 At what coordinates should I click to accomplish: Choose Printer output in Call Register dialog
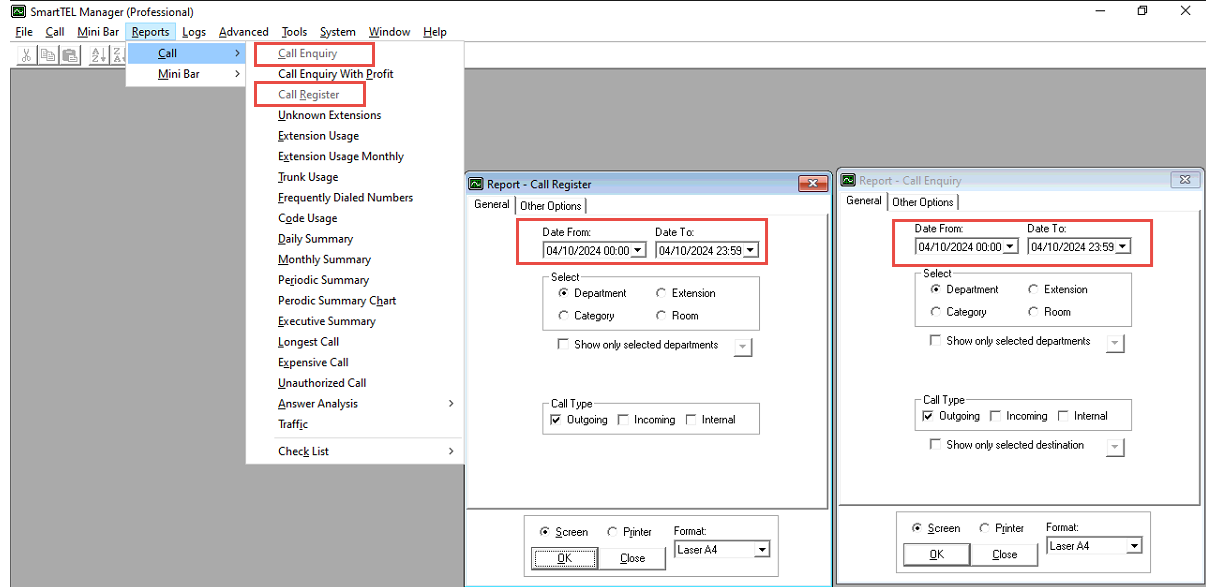(x=612, y=532)
